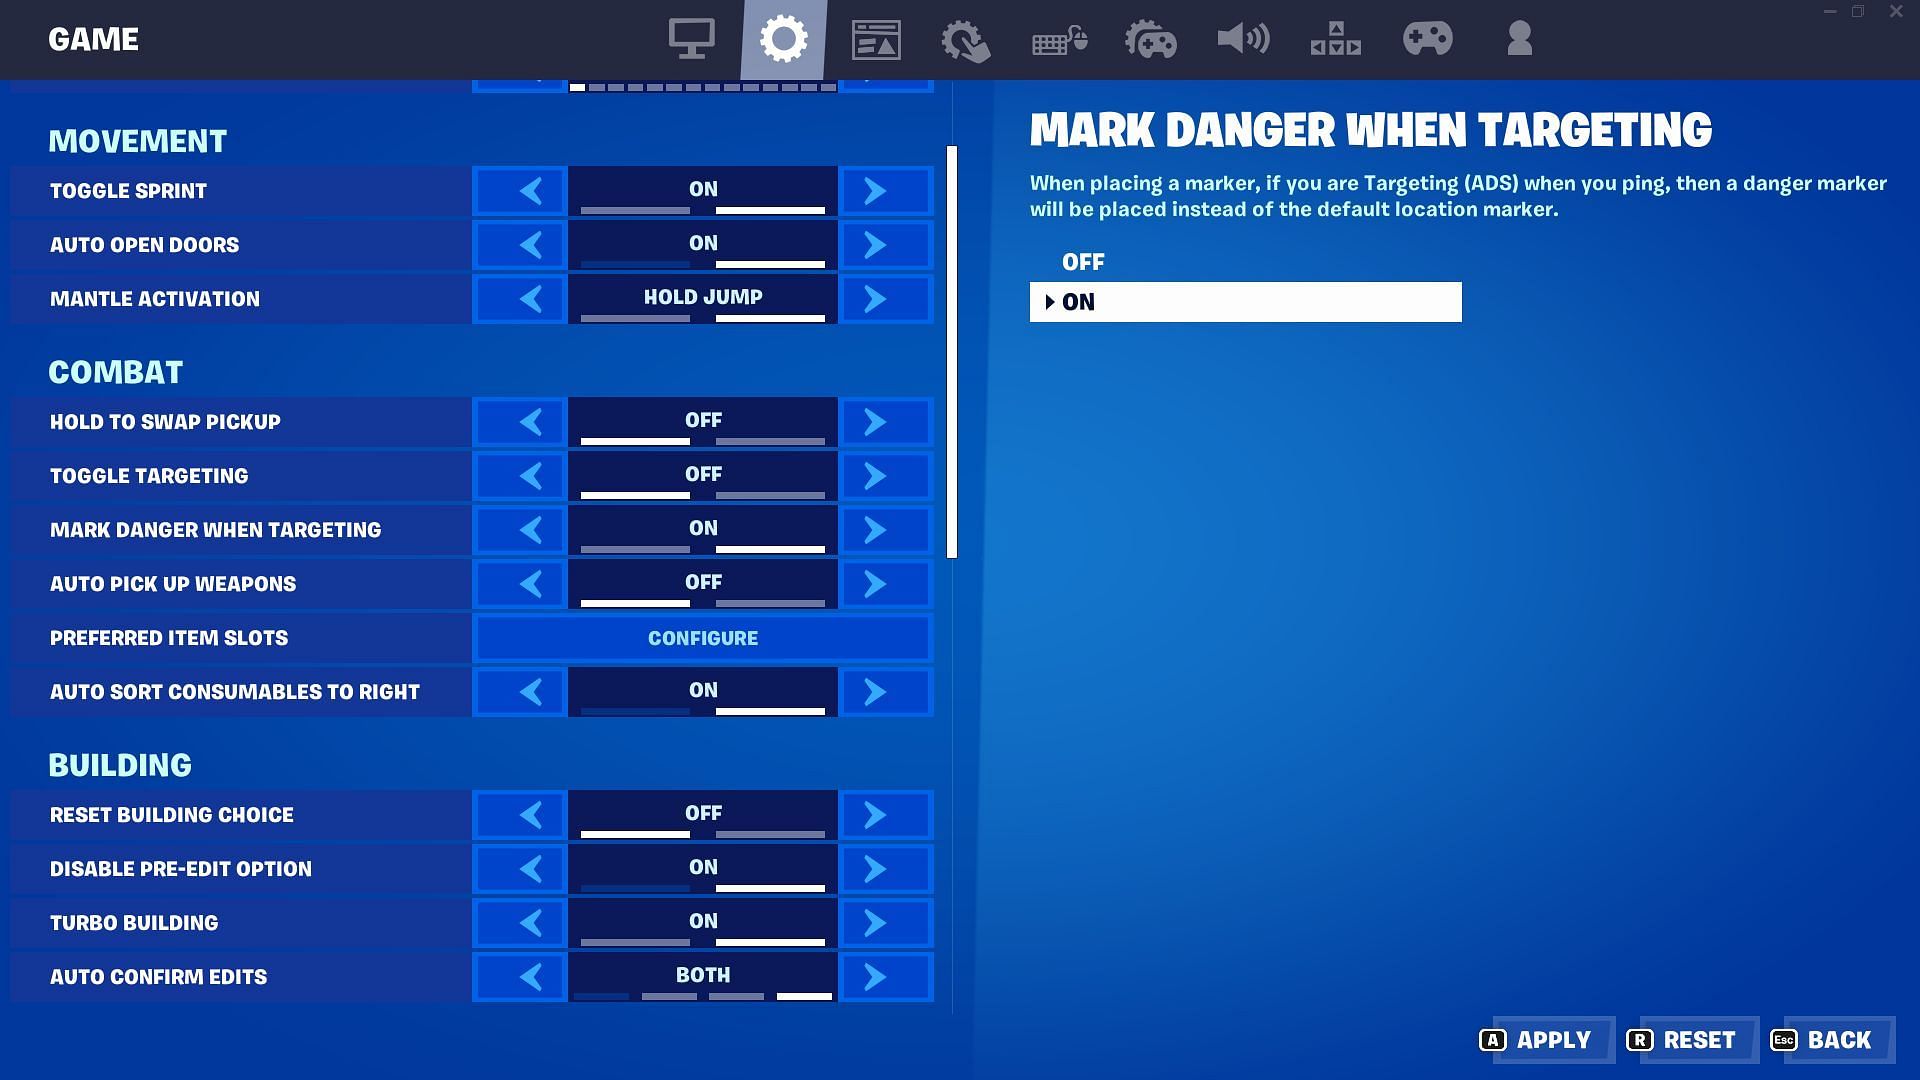Click the CONFIGURE Preferred Item Slots button

[703, 638]
